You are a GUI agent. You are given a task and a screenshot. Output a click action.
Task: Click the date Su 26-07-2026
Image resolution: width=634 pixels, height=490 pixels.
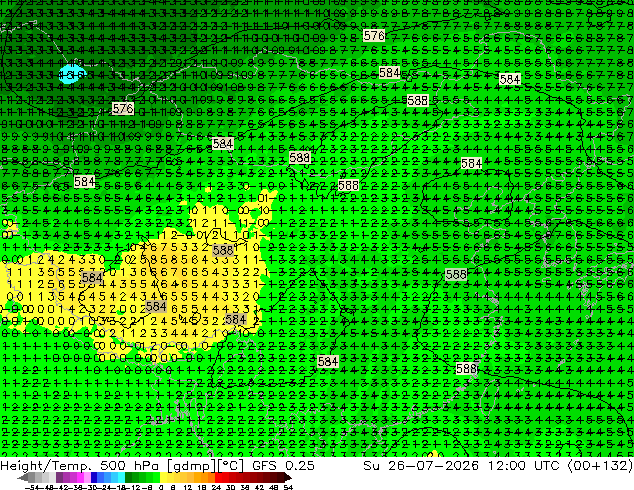[421, 465]
